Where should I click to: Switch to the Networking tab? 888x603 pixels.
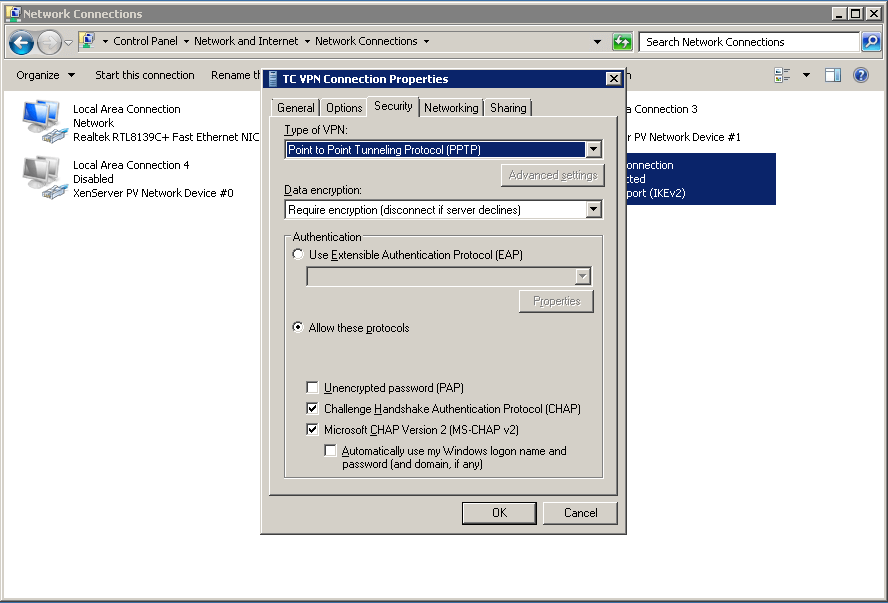pyautogui.click(x=451, y=108)
